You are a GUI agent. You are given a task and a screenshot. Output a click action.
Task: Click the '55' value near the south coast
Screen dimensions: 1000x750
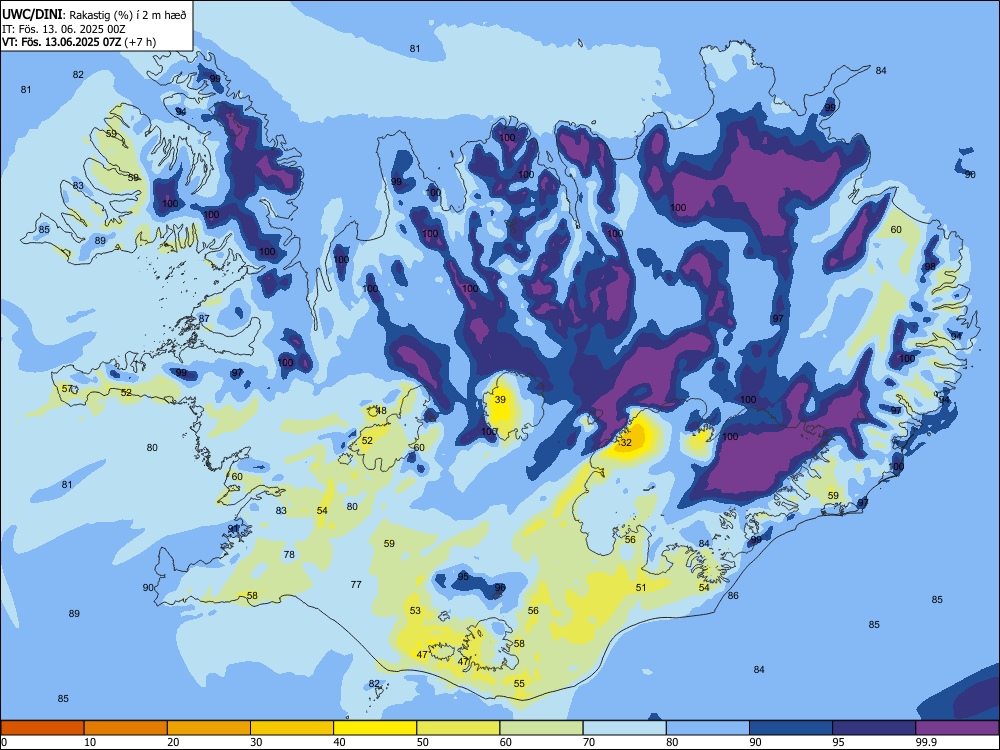pos(519,683)
